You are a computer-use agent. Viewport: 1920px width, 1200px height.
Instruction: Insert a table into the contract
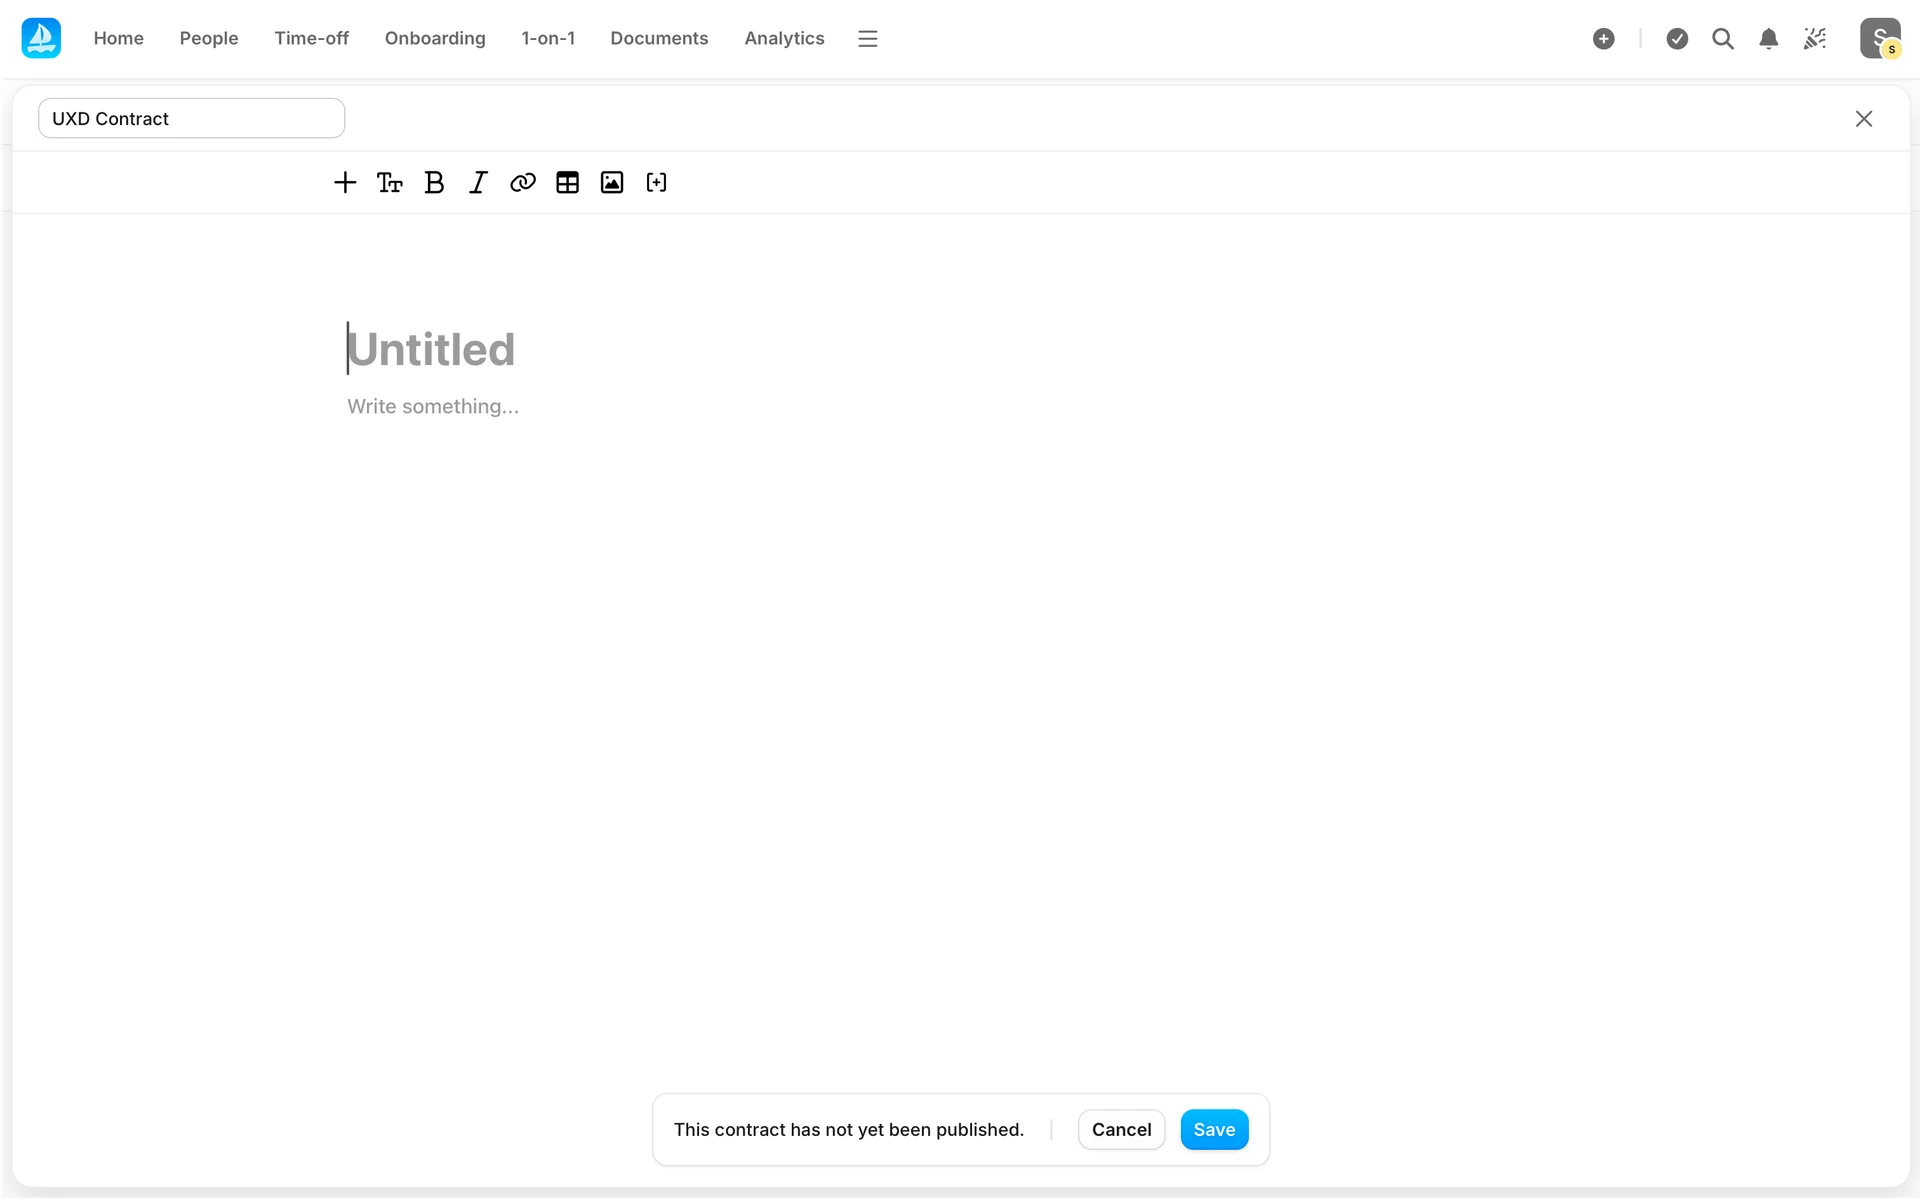567,182
